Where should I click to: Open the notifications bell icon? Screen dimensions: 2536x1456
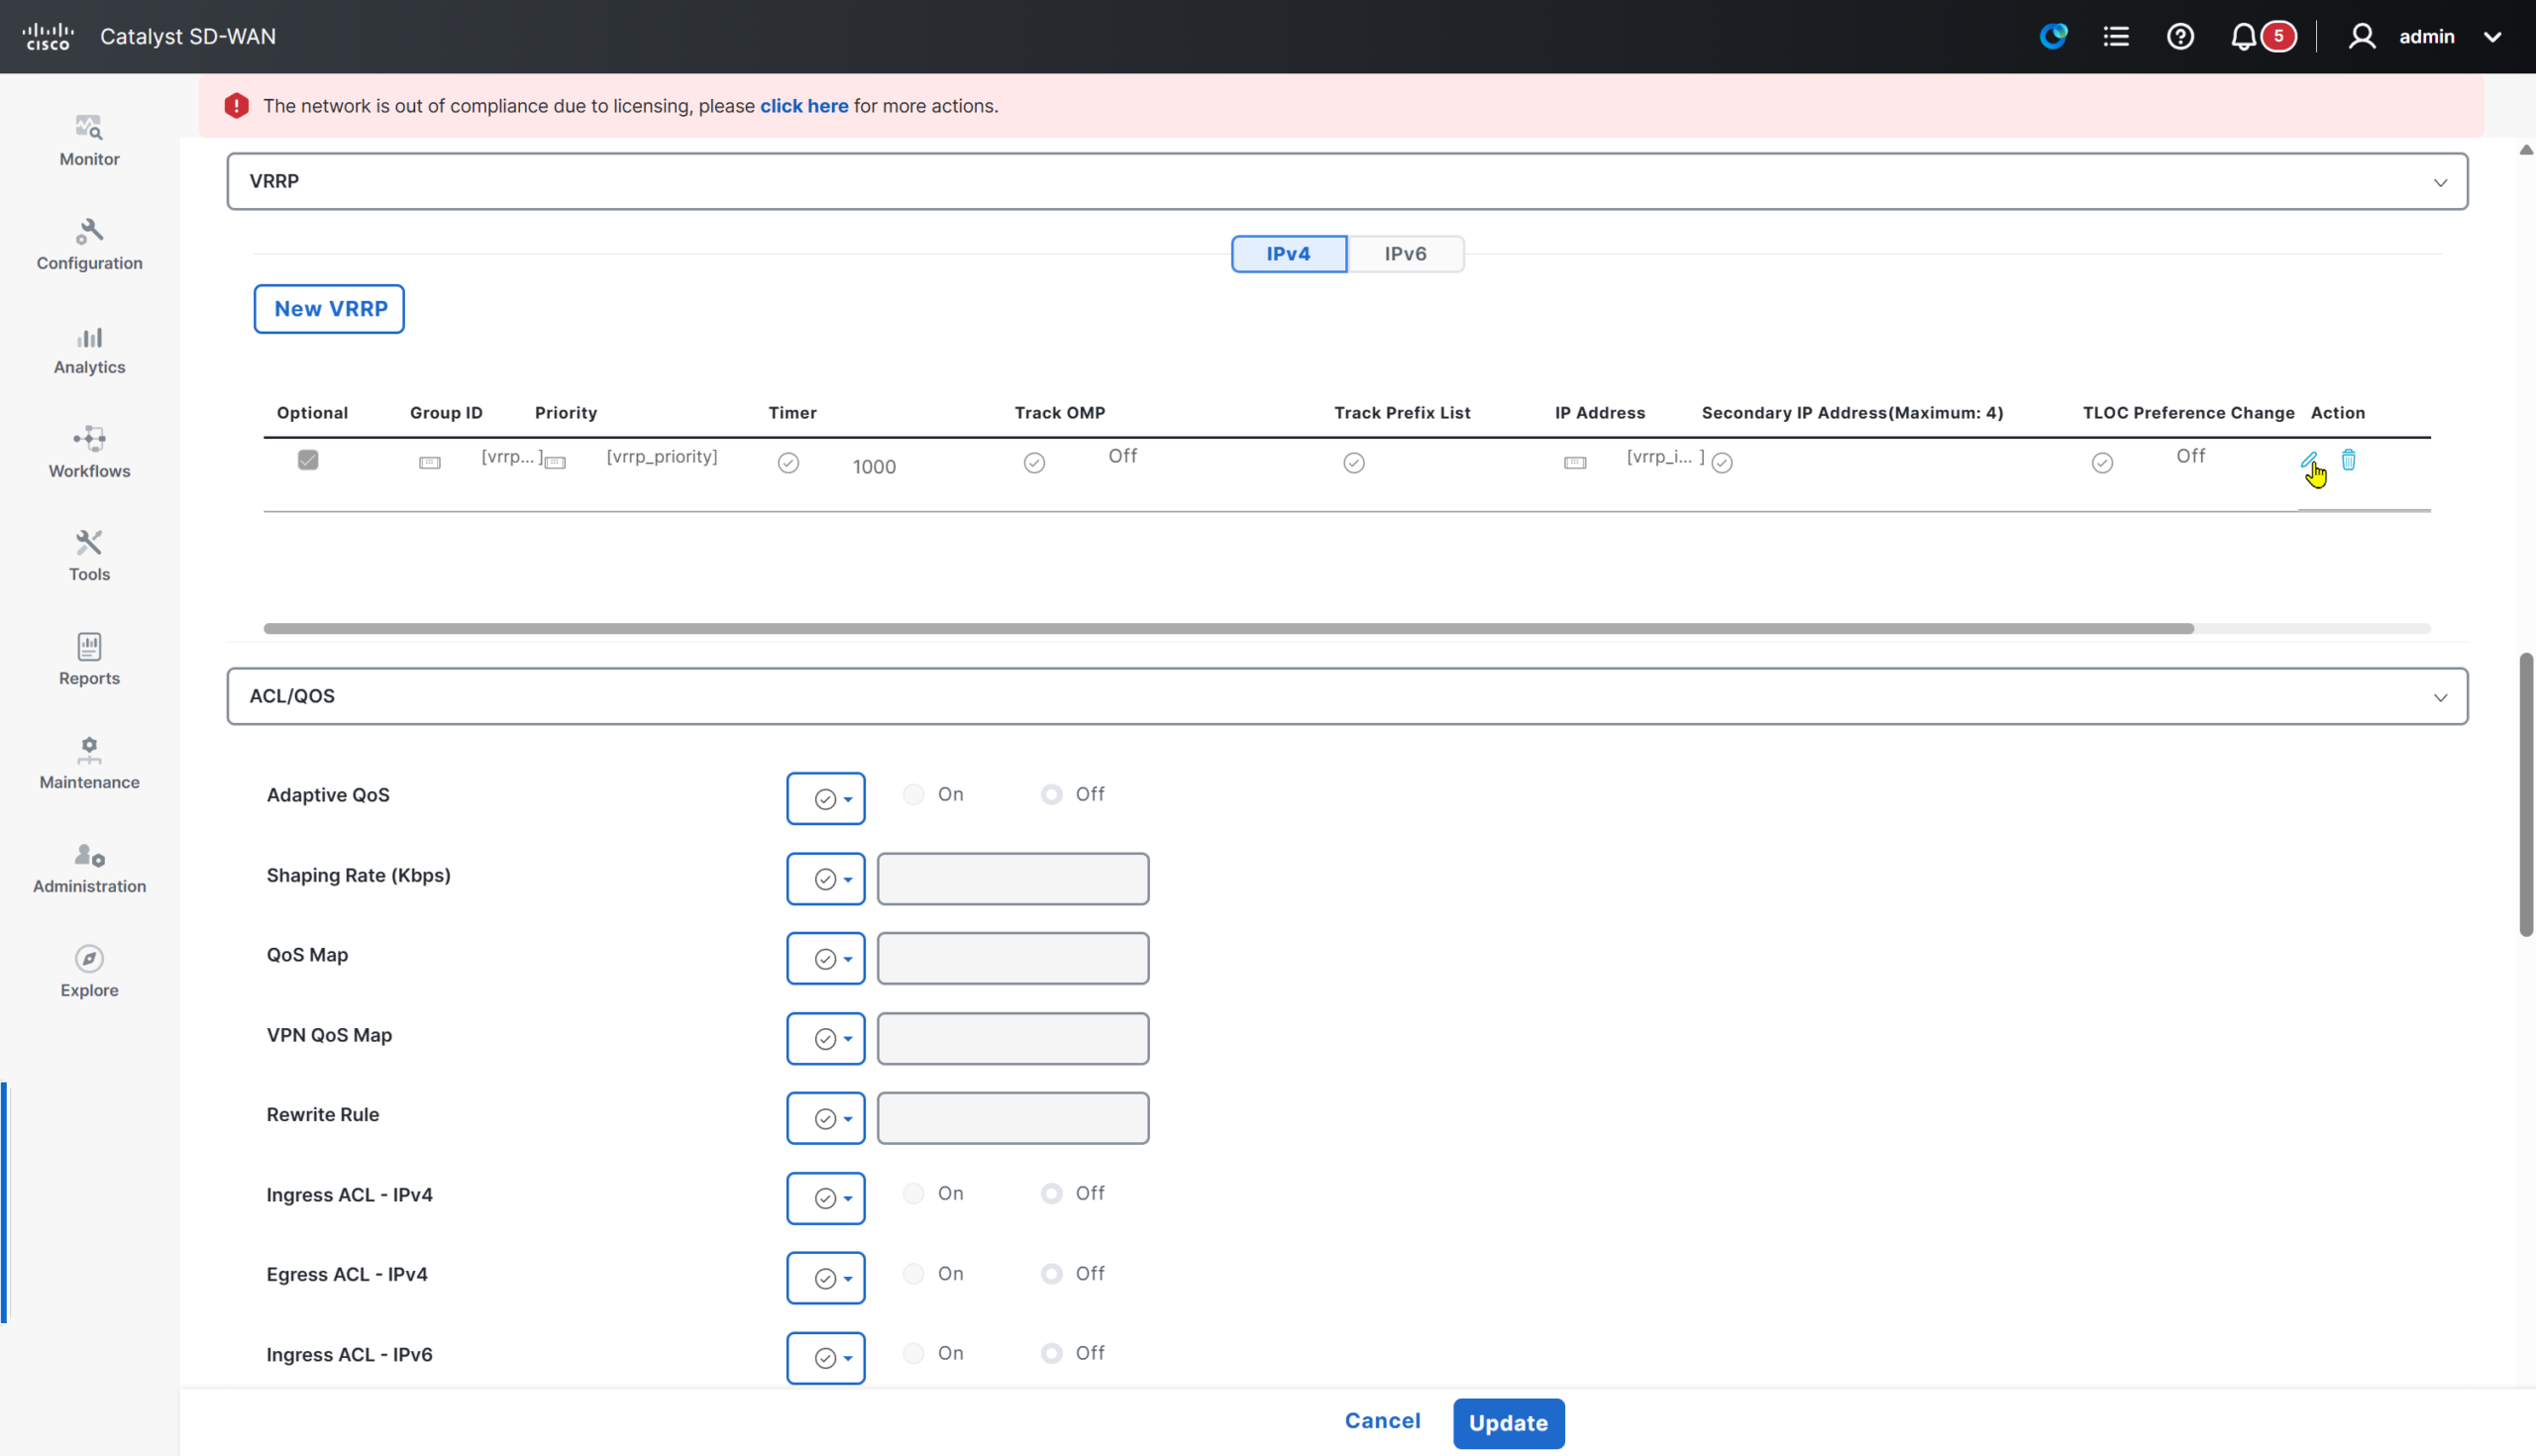pyautogui.click(x=2243, y=37)
